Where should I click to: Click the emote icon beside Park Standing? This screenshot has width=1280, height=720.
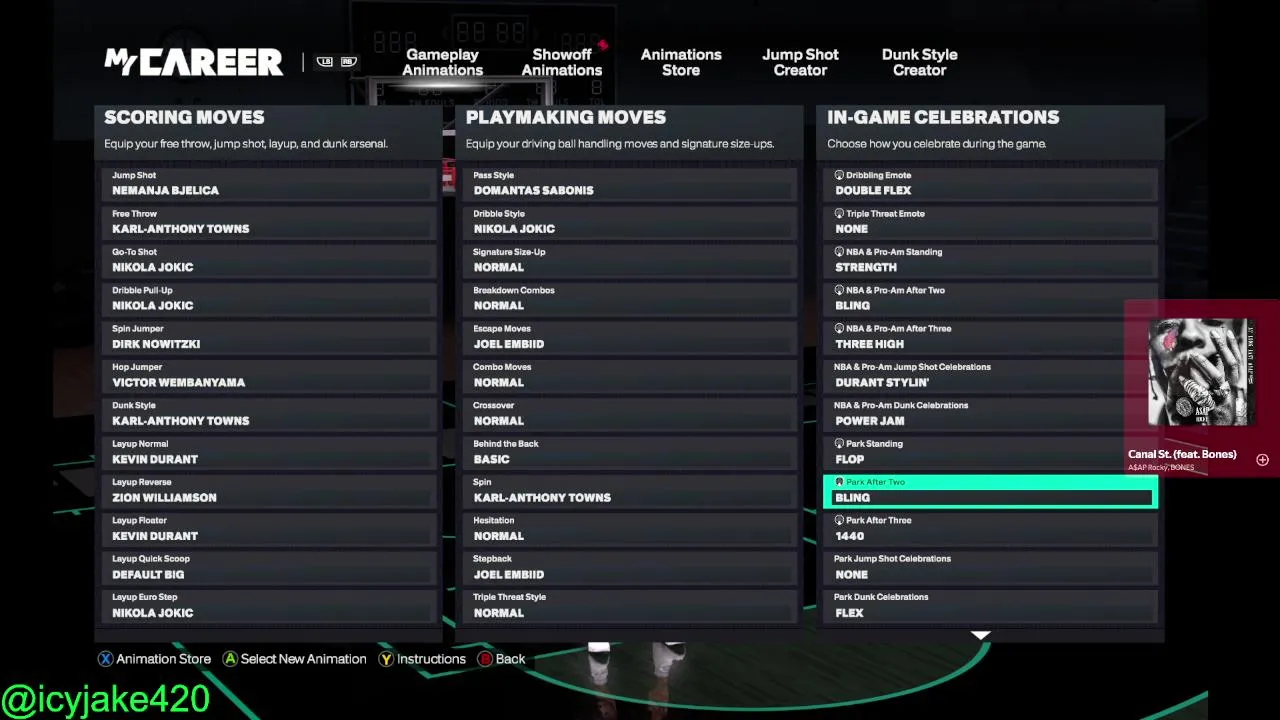click(x=839, y=443)
